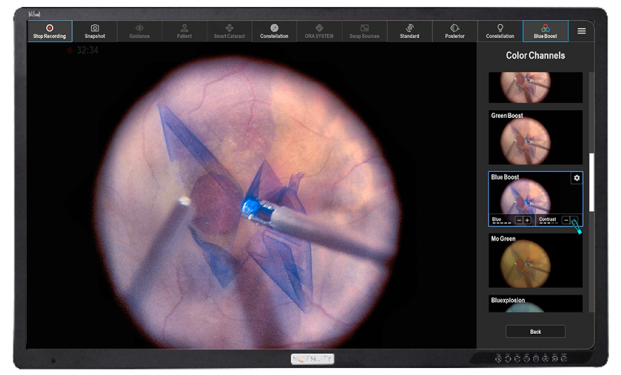Click the Back button

535,332
